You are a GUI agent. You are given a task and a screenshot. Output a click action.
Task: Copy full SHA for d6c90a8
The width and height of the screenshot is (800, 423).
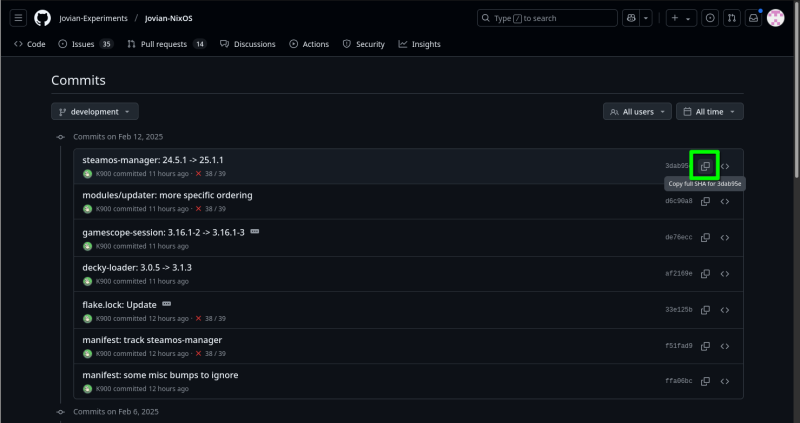(x=705, y=202)
